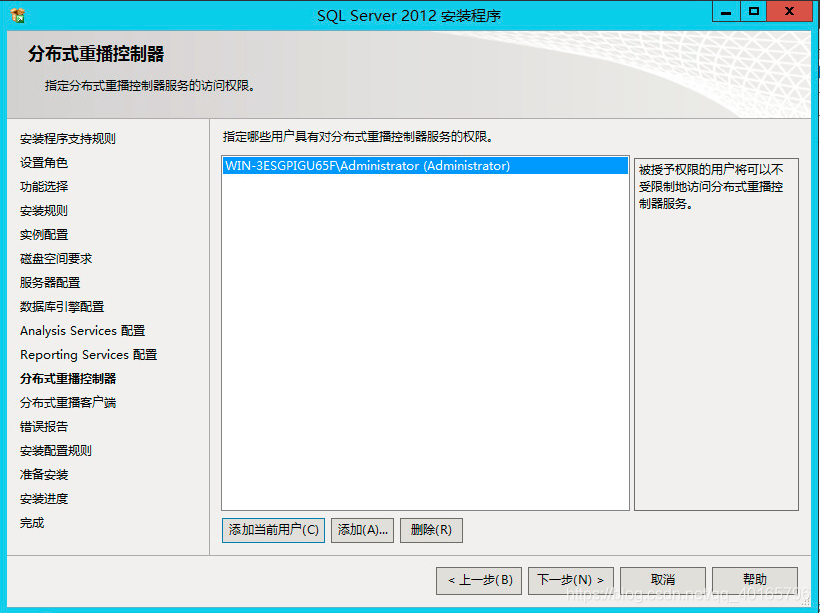Proceed with 下一步(N) > button
This screenshot has width=820, height=613.
571,581
